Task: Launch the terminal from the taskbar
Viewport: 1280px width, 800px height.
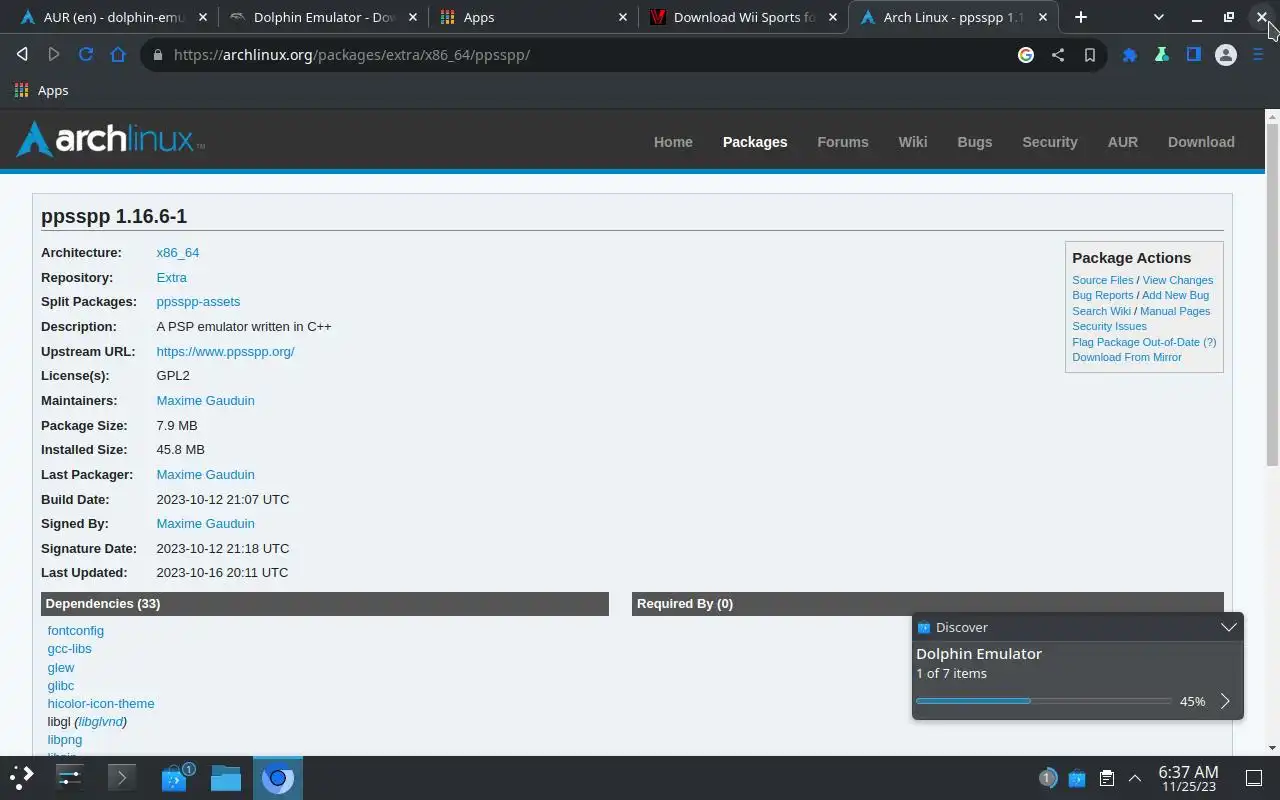Action: (122, 777)
